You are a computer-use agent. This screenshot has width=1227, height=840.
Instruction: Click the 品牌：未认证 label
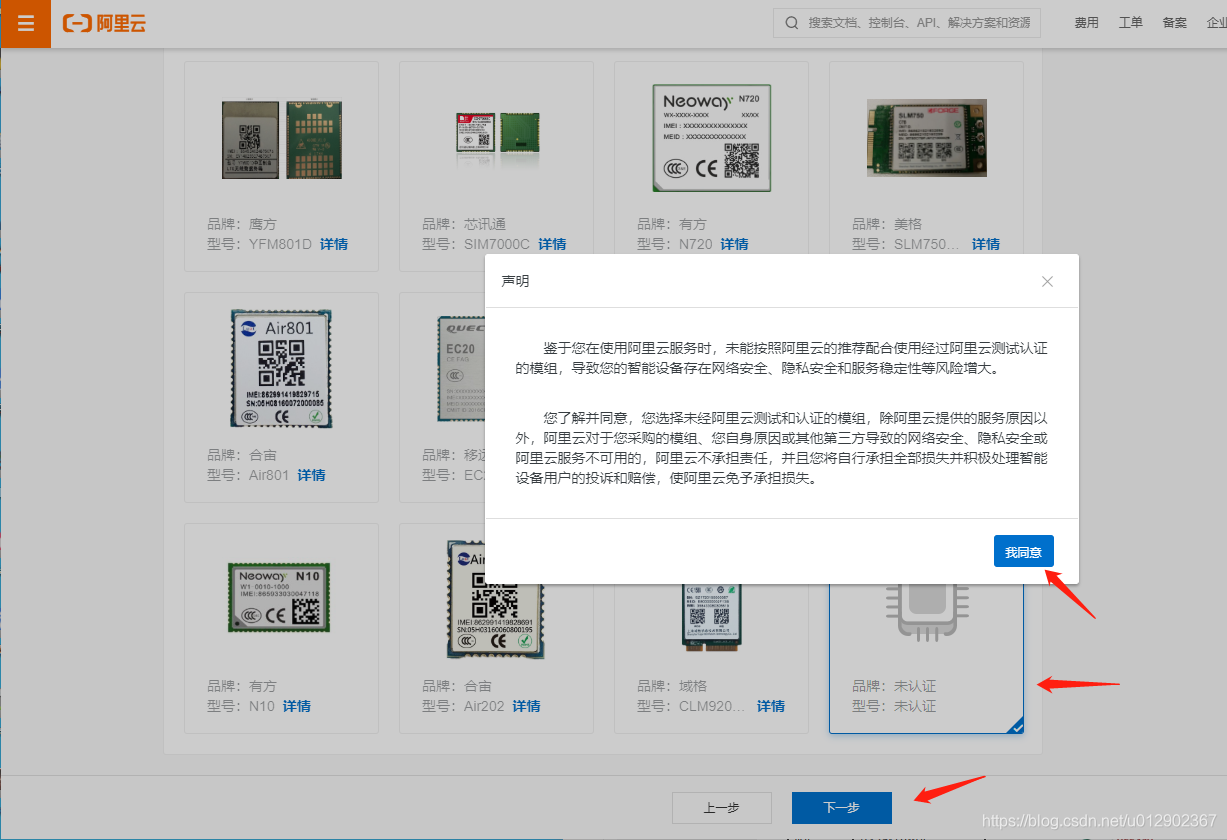point(894,686)
